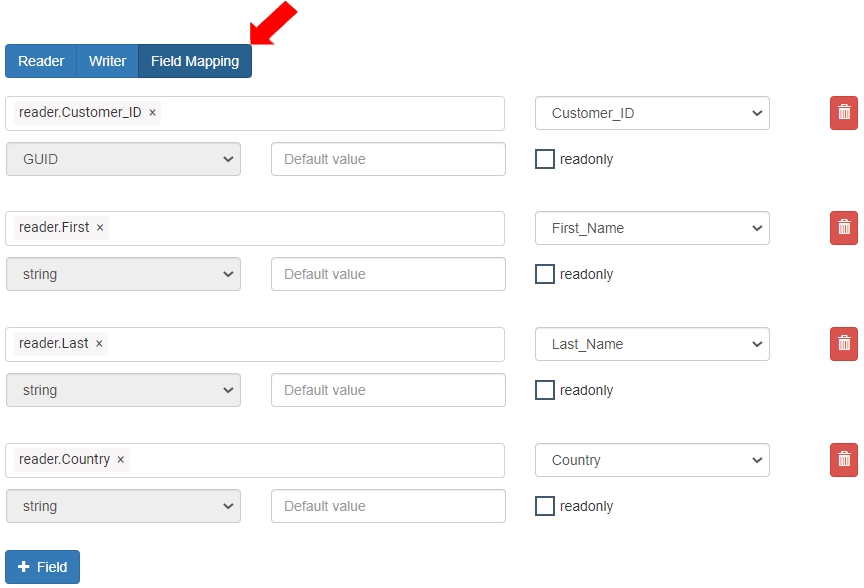864x588 pixels.
Task: Switch to the Reader tab
Action: 41,61
